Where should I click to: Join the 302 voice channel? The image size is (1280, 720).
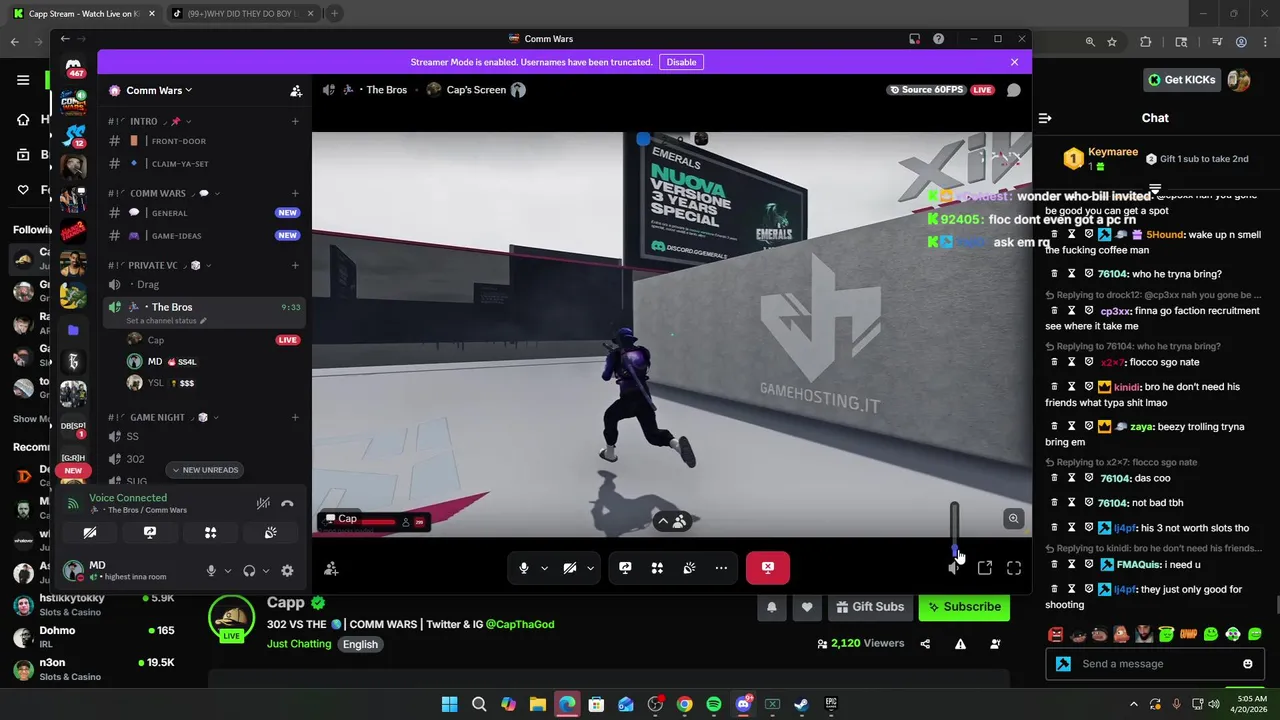205,459
